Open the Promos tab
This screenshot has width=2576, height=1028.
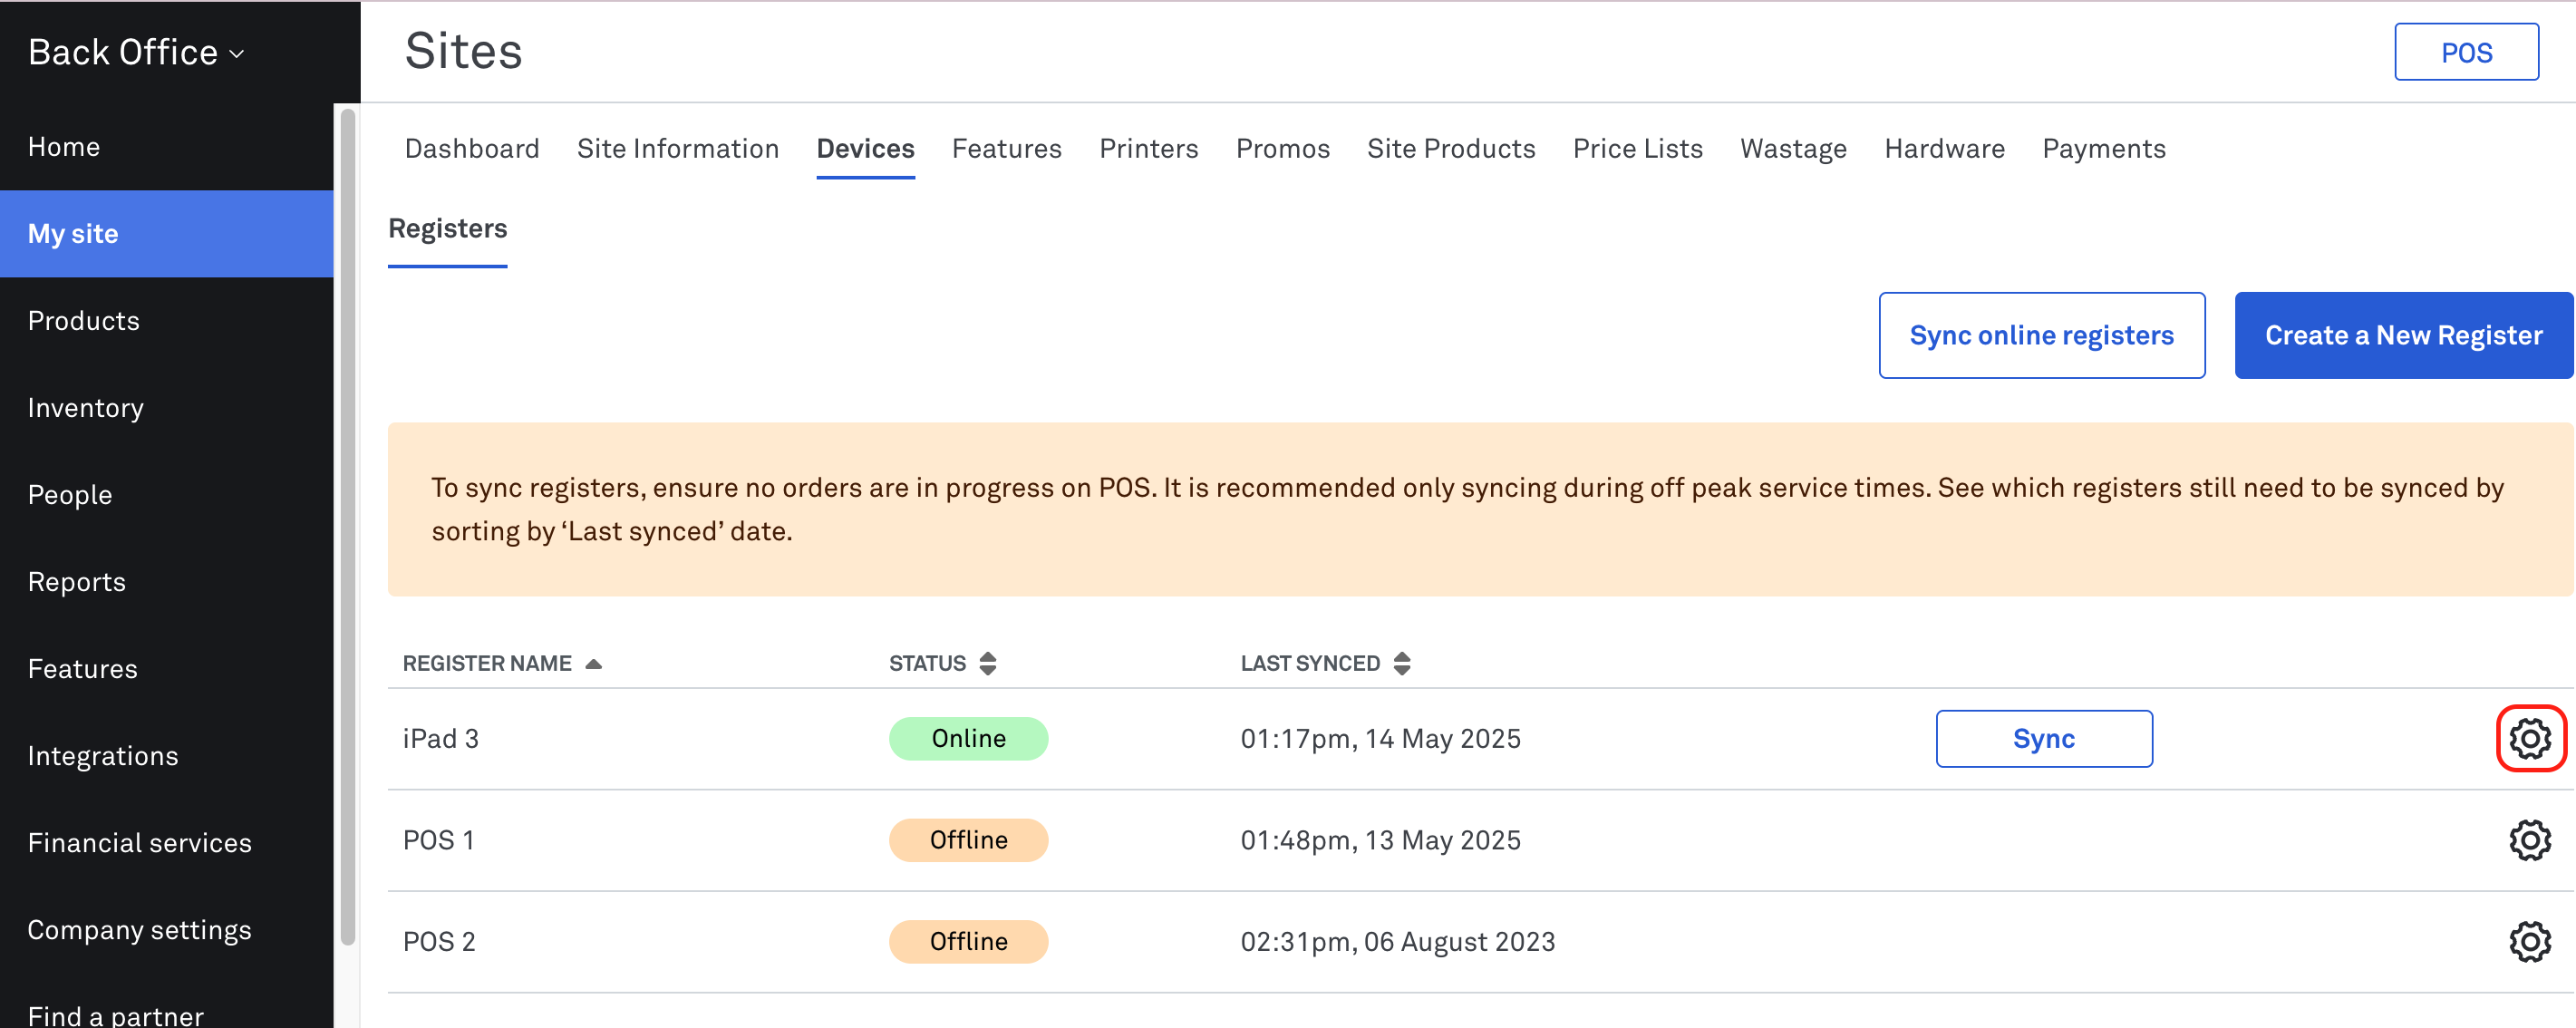pos(1282,148)
